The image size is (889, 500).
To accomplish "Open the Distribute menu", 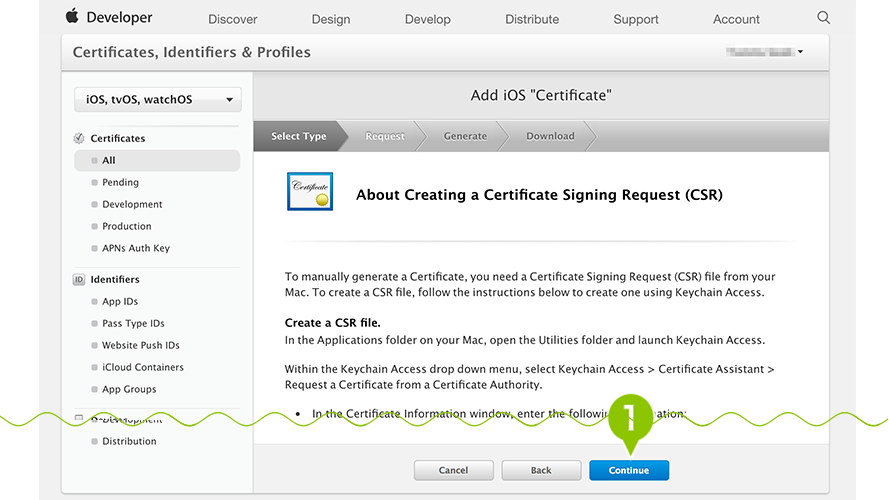I will [532, 19].
